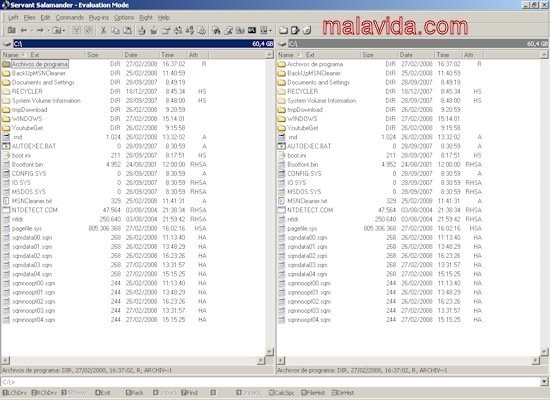Viewport: 550px width, 400px height.
Task: Click the Paste clipboard toolbar icon
Action: tap(128, 31)
